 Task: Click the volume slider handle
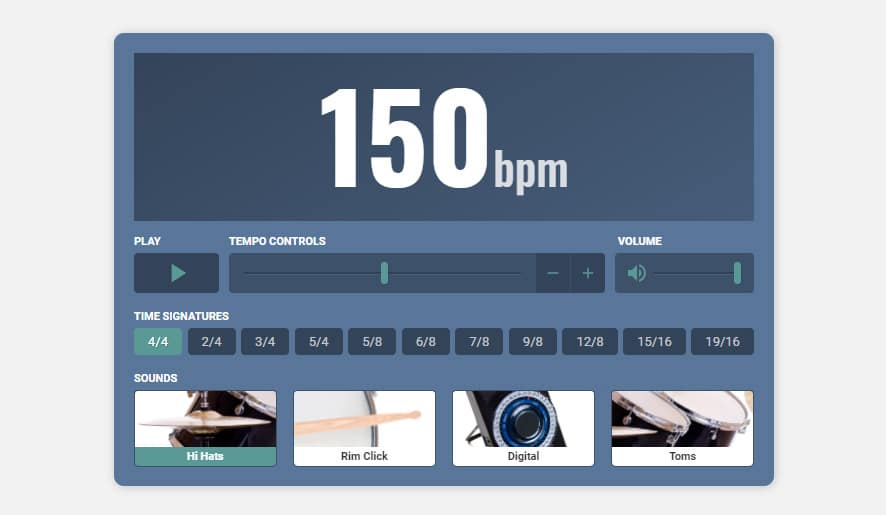737,273
